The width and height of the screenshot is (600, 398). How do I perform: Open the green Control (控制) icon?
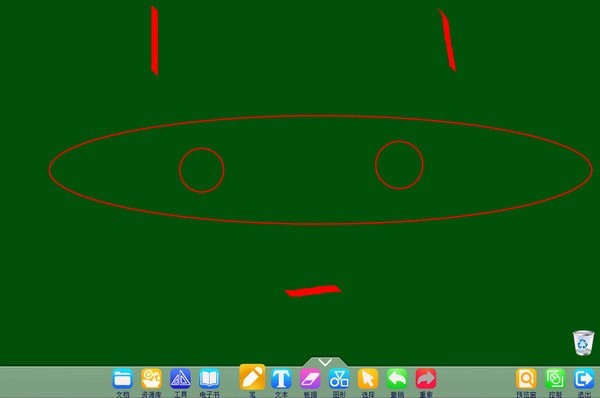555,379
